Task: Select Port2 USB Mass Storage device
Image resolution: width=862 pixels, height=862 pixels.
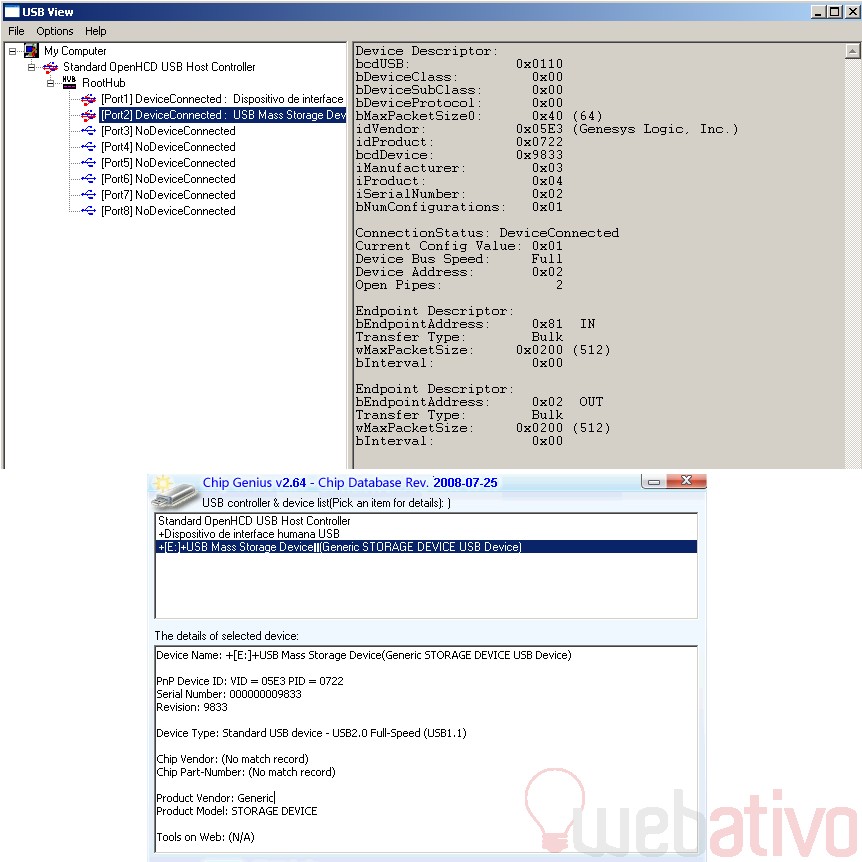Action: [223, 115]
